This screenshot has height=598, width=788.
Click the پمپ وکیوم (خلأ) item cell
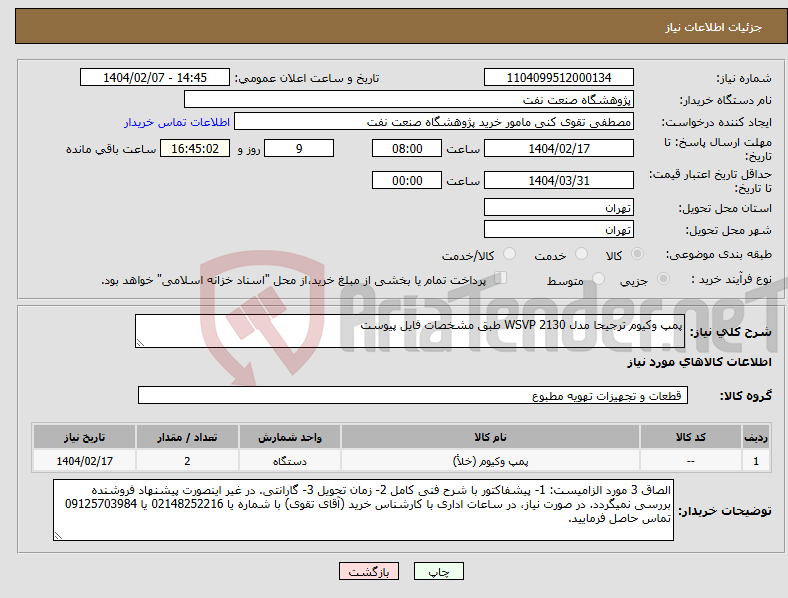490,460
